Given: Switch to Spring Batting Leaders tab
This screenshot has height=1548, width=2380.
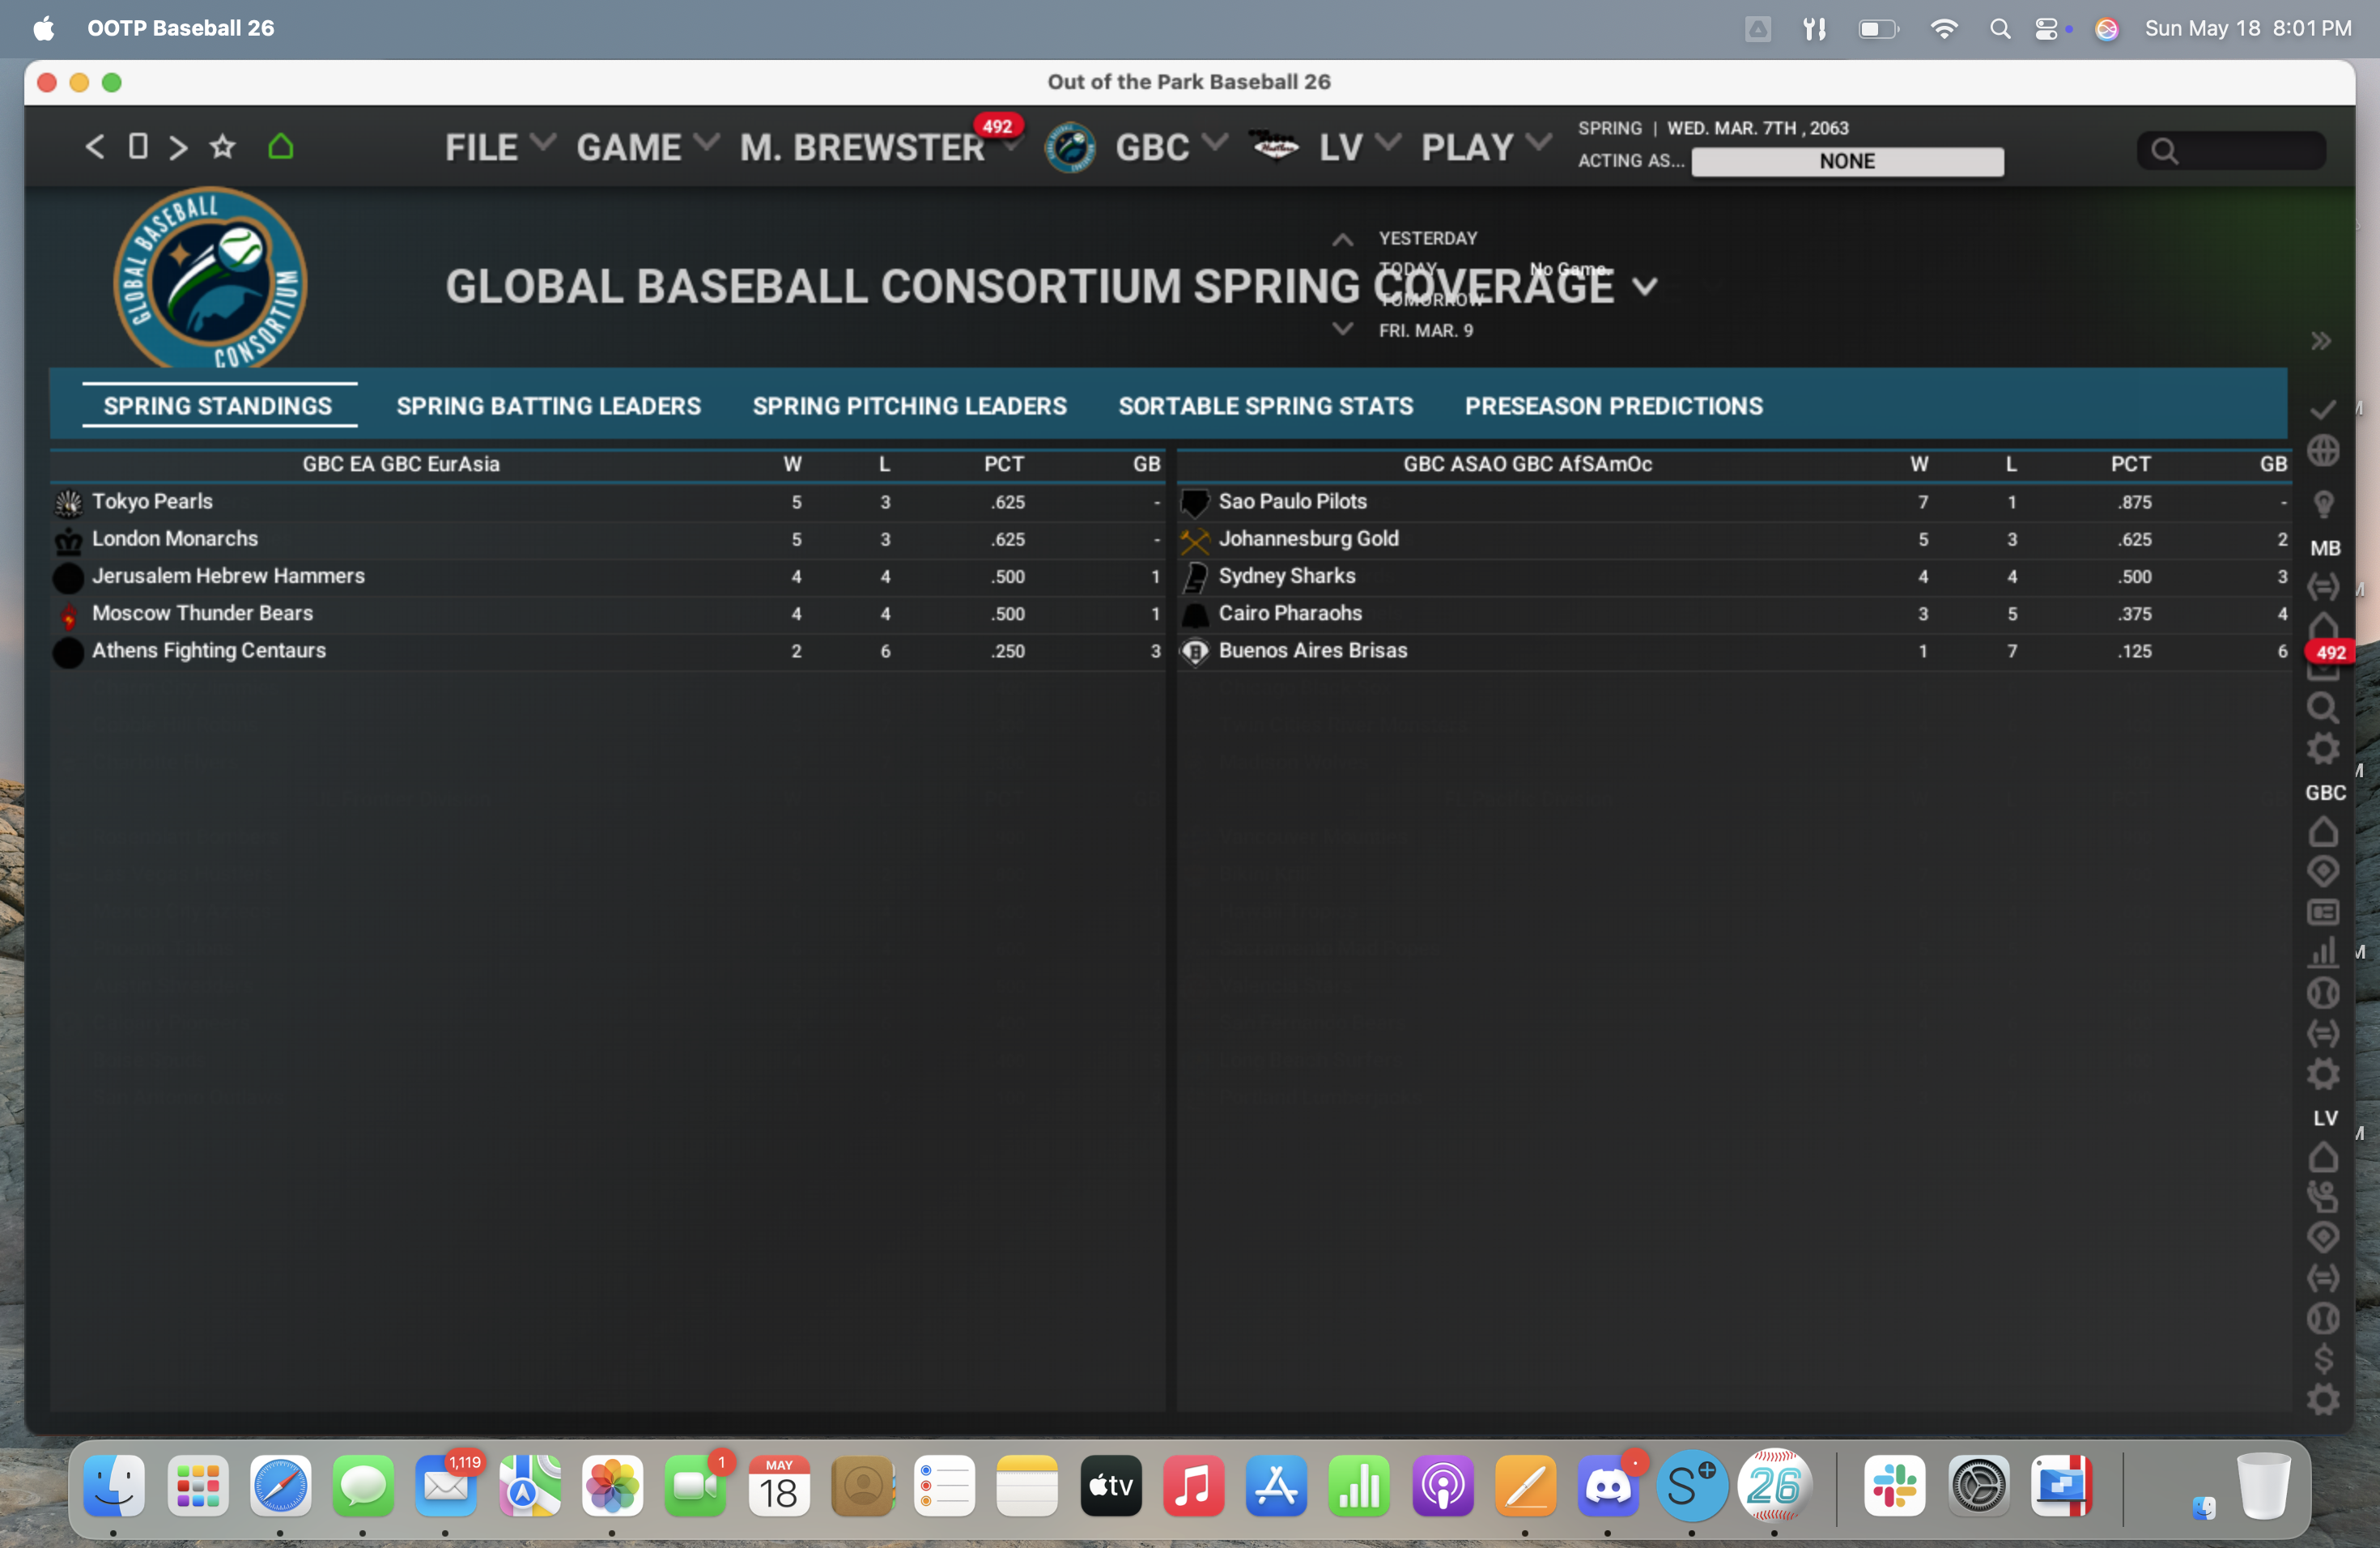Looking at the screenshot, I should pyautogui.click(x=548, y=406).
